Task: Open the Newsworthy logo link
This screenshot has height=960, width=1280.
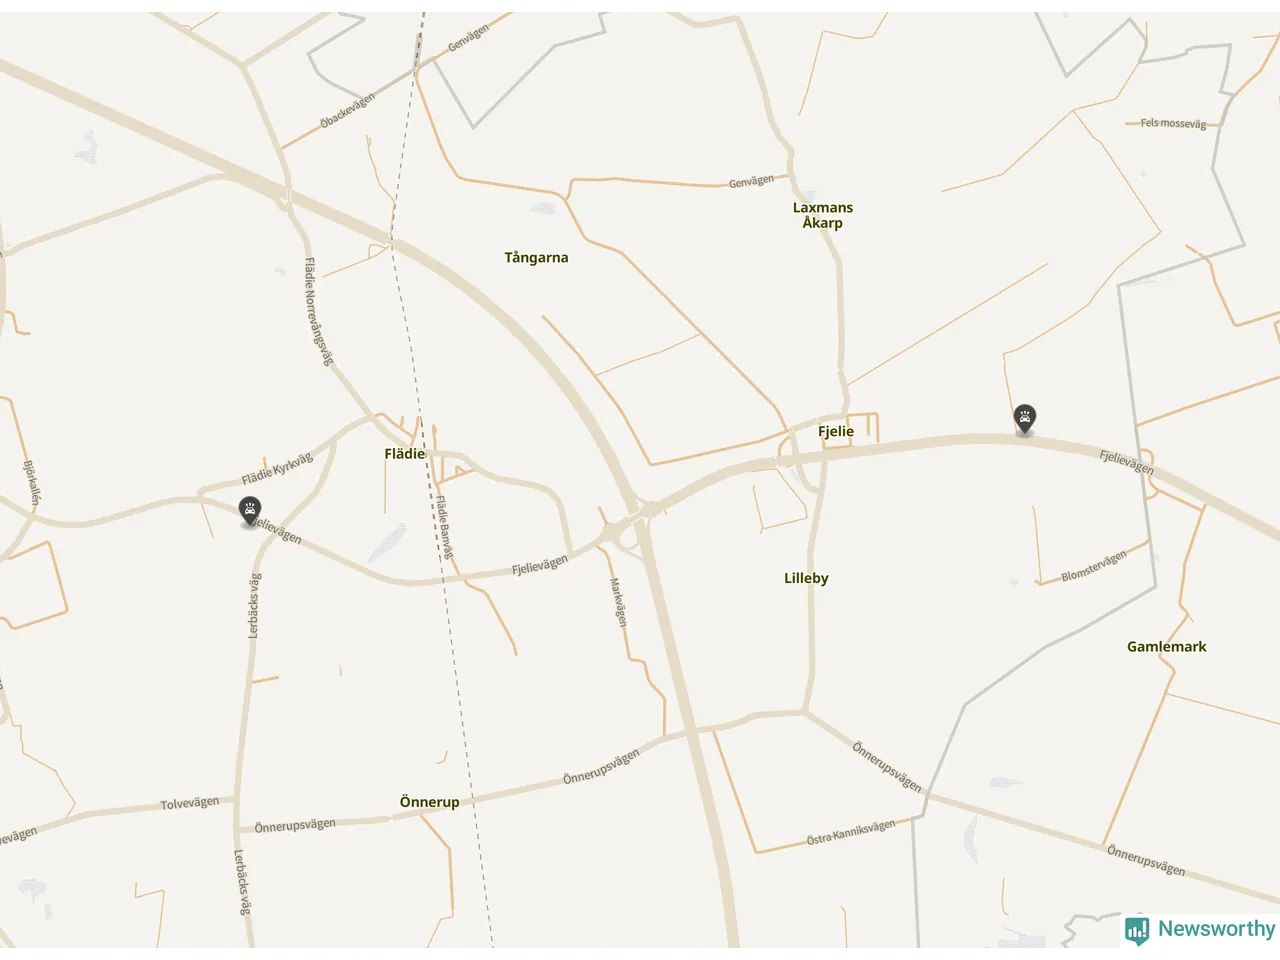Action: (x=1200, y=930)
